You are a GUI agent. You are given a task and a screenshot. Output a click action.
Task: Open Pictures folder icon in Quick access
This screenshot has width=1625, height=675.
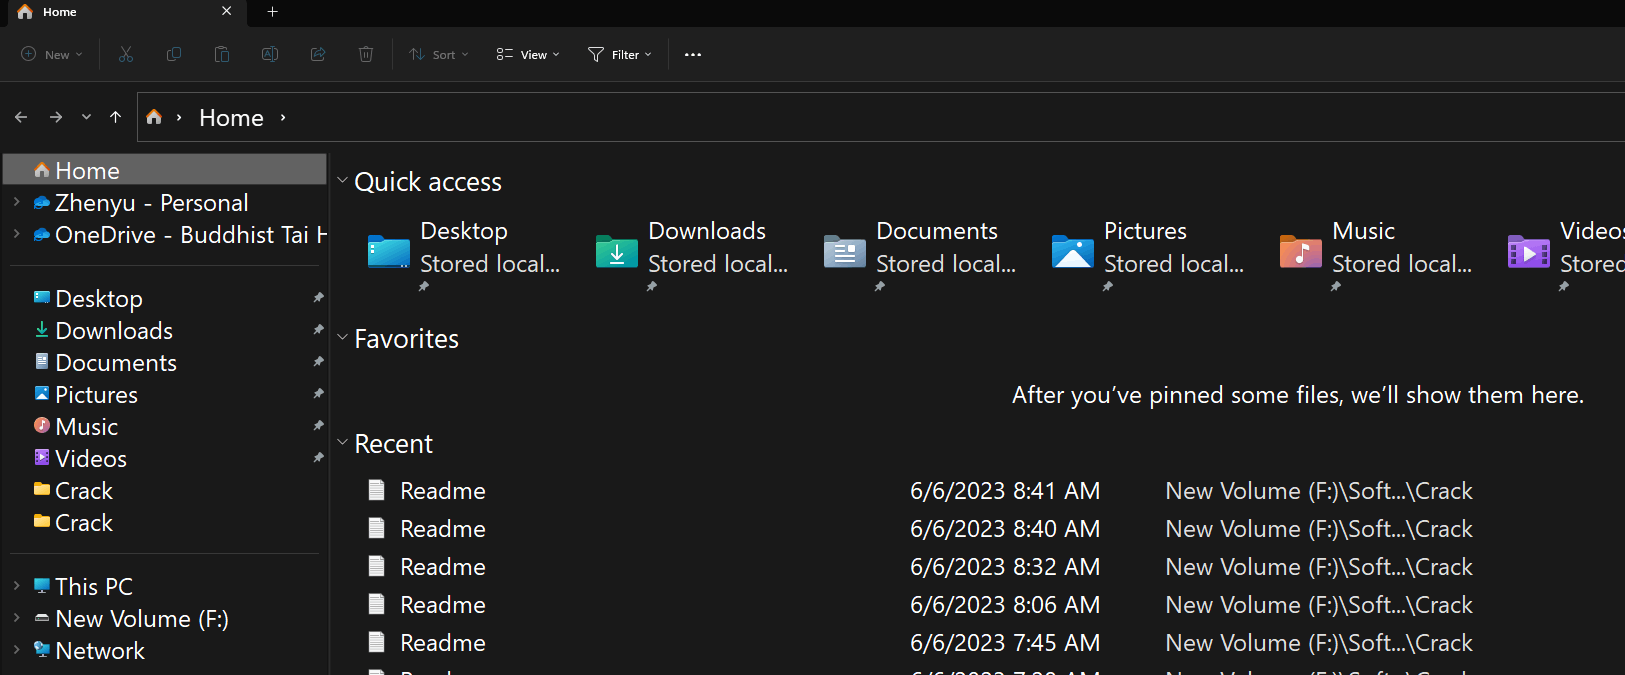[1072, 252]
